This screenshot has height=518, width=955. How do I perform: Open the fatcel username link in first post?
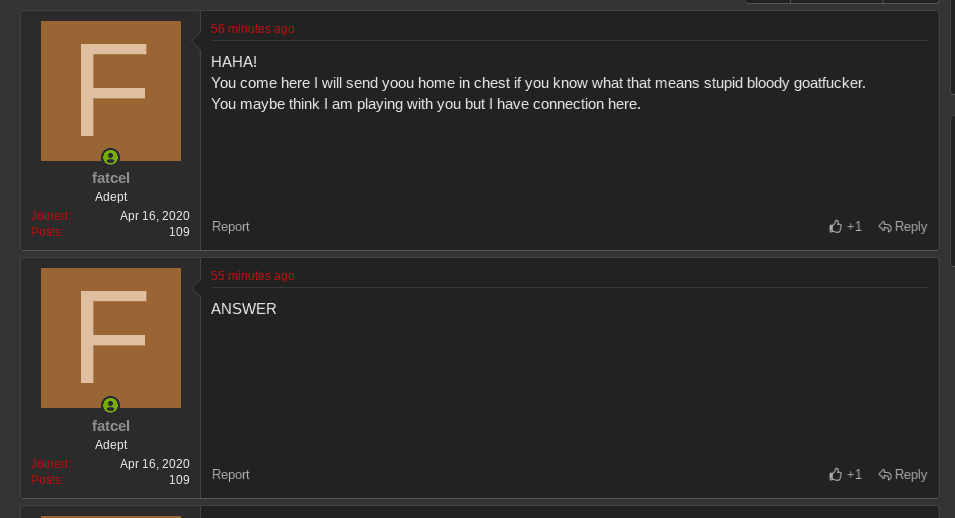111,178
